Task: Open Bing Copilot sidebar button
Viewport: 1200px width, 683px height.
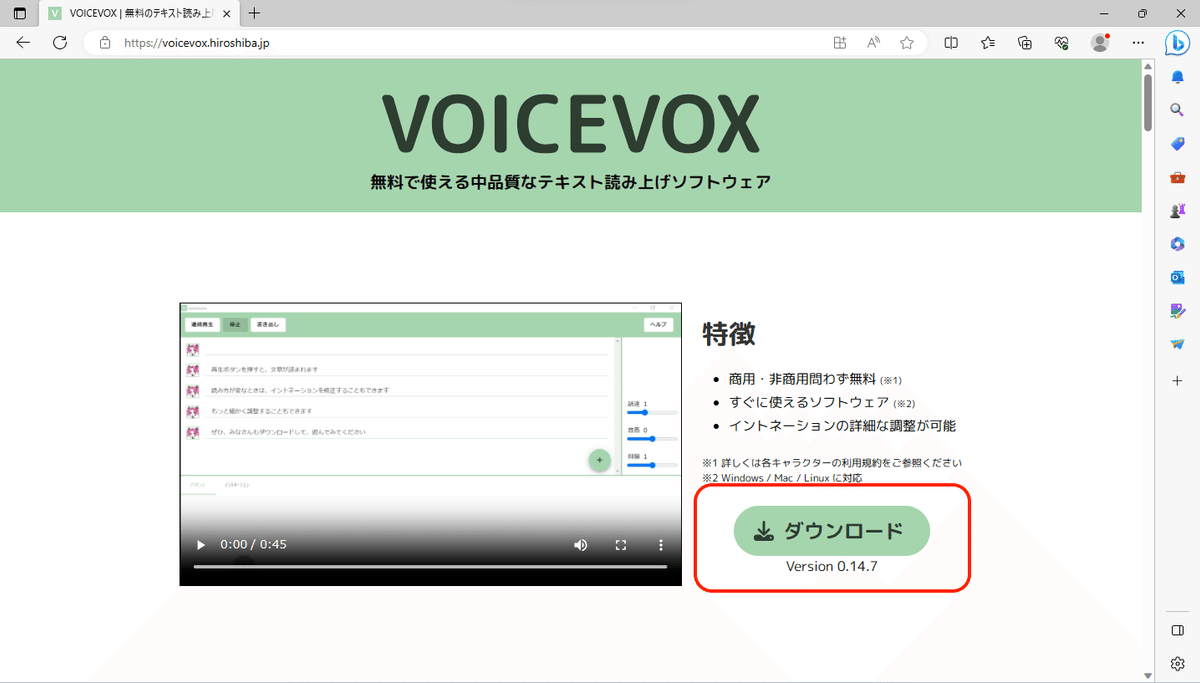Action: click(1177, 43)
